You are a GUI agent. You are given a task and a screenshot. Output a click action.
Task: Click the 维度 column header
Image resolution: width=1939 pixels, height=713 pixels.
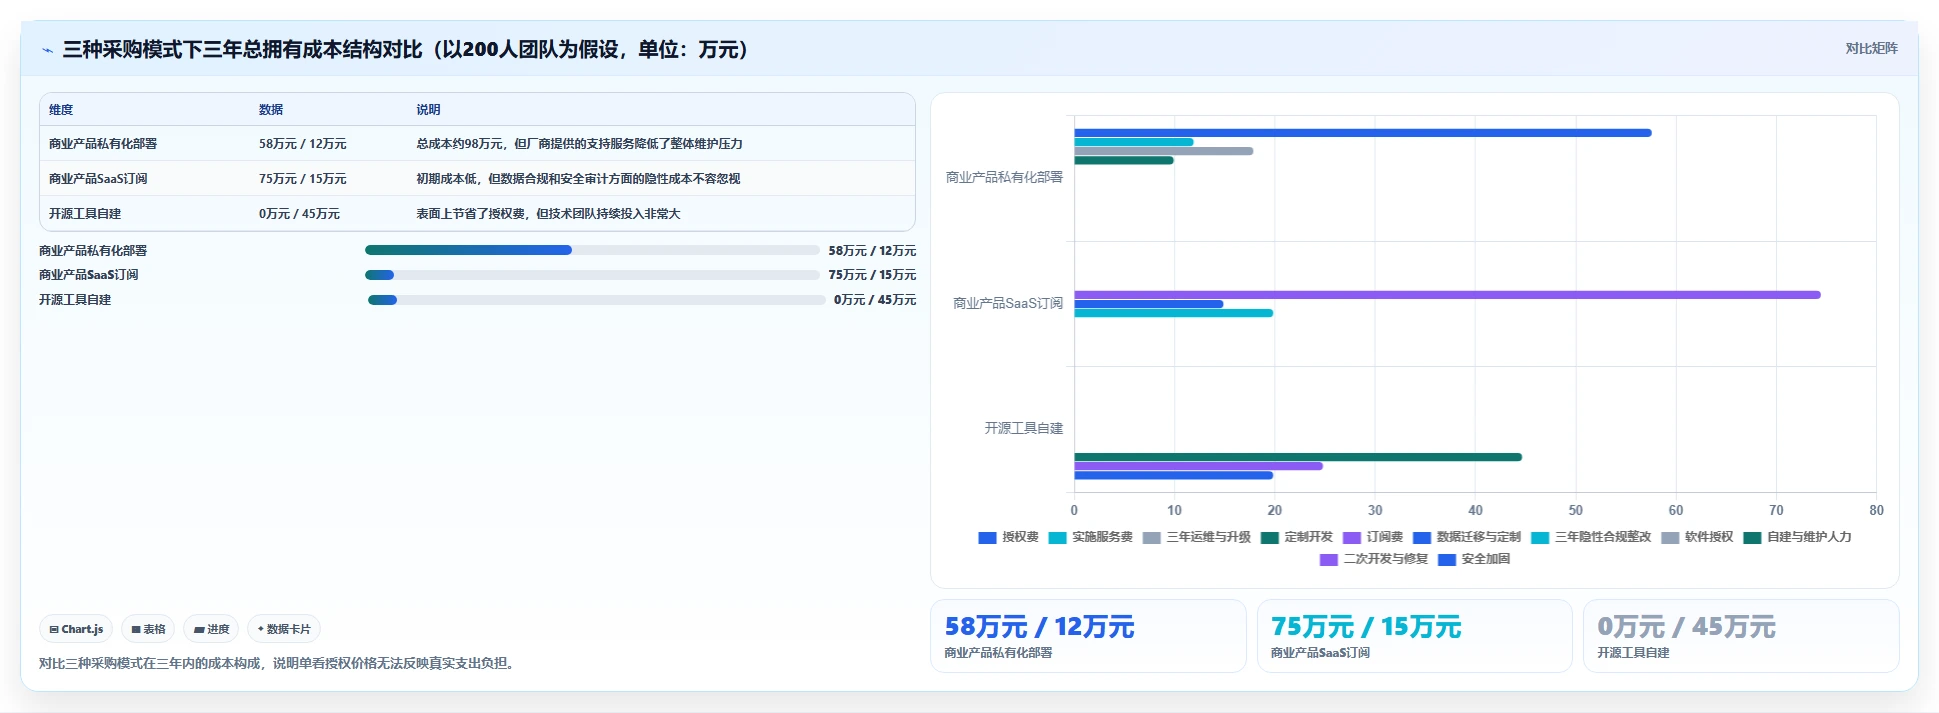61,110
